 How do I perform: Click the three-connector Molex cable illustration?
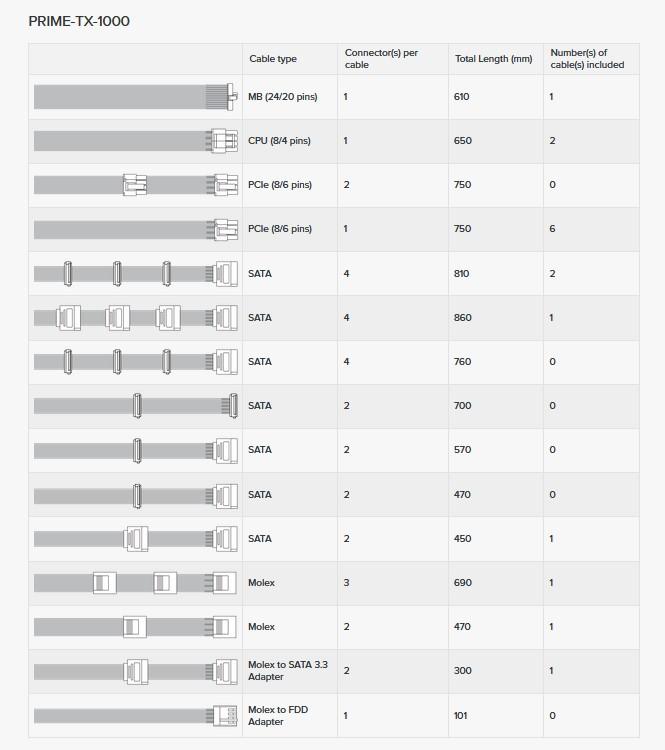[136, 583]
